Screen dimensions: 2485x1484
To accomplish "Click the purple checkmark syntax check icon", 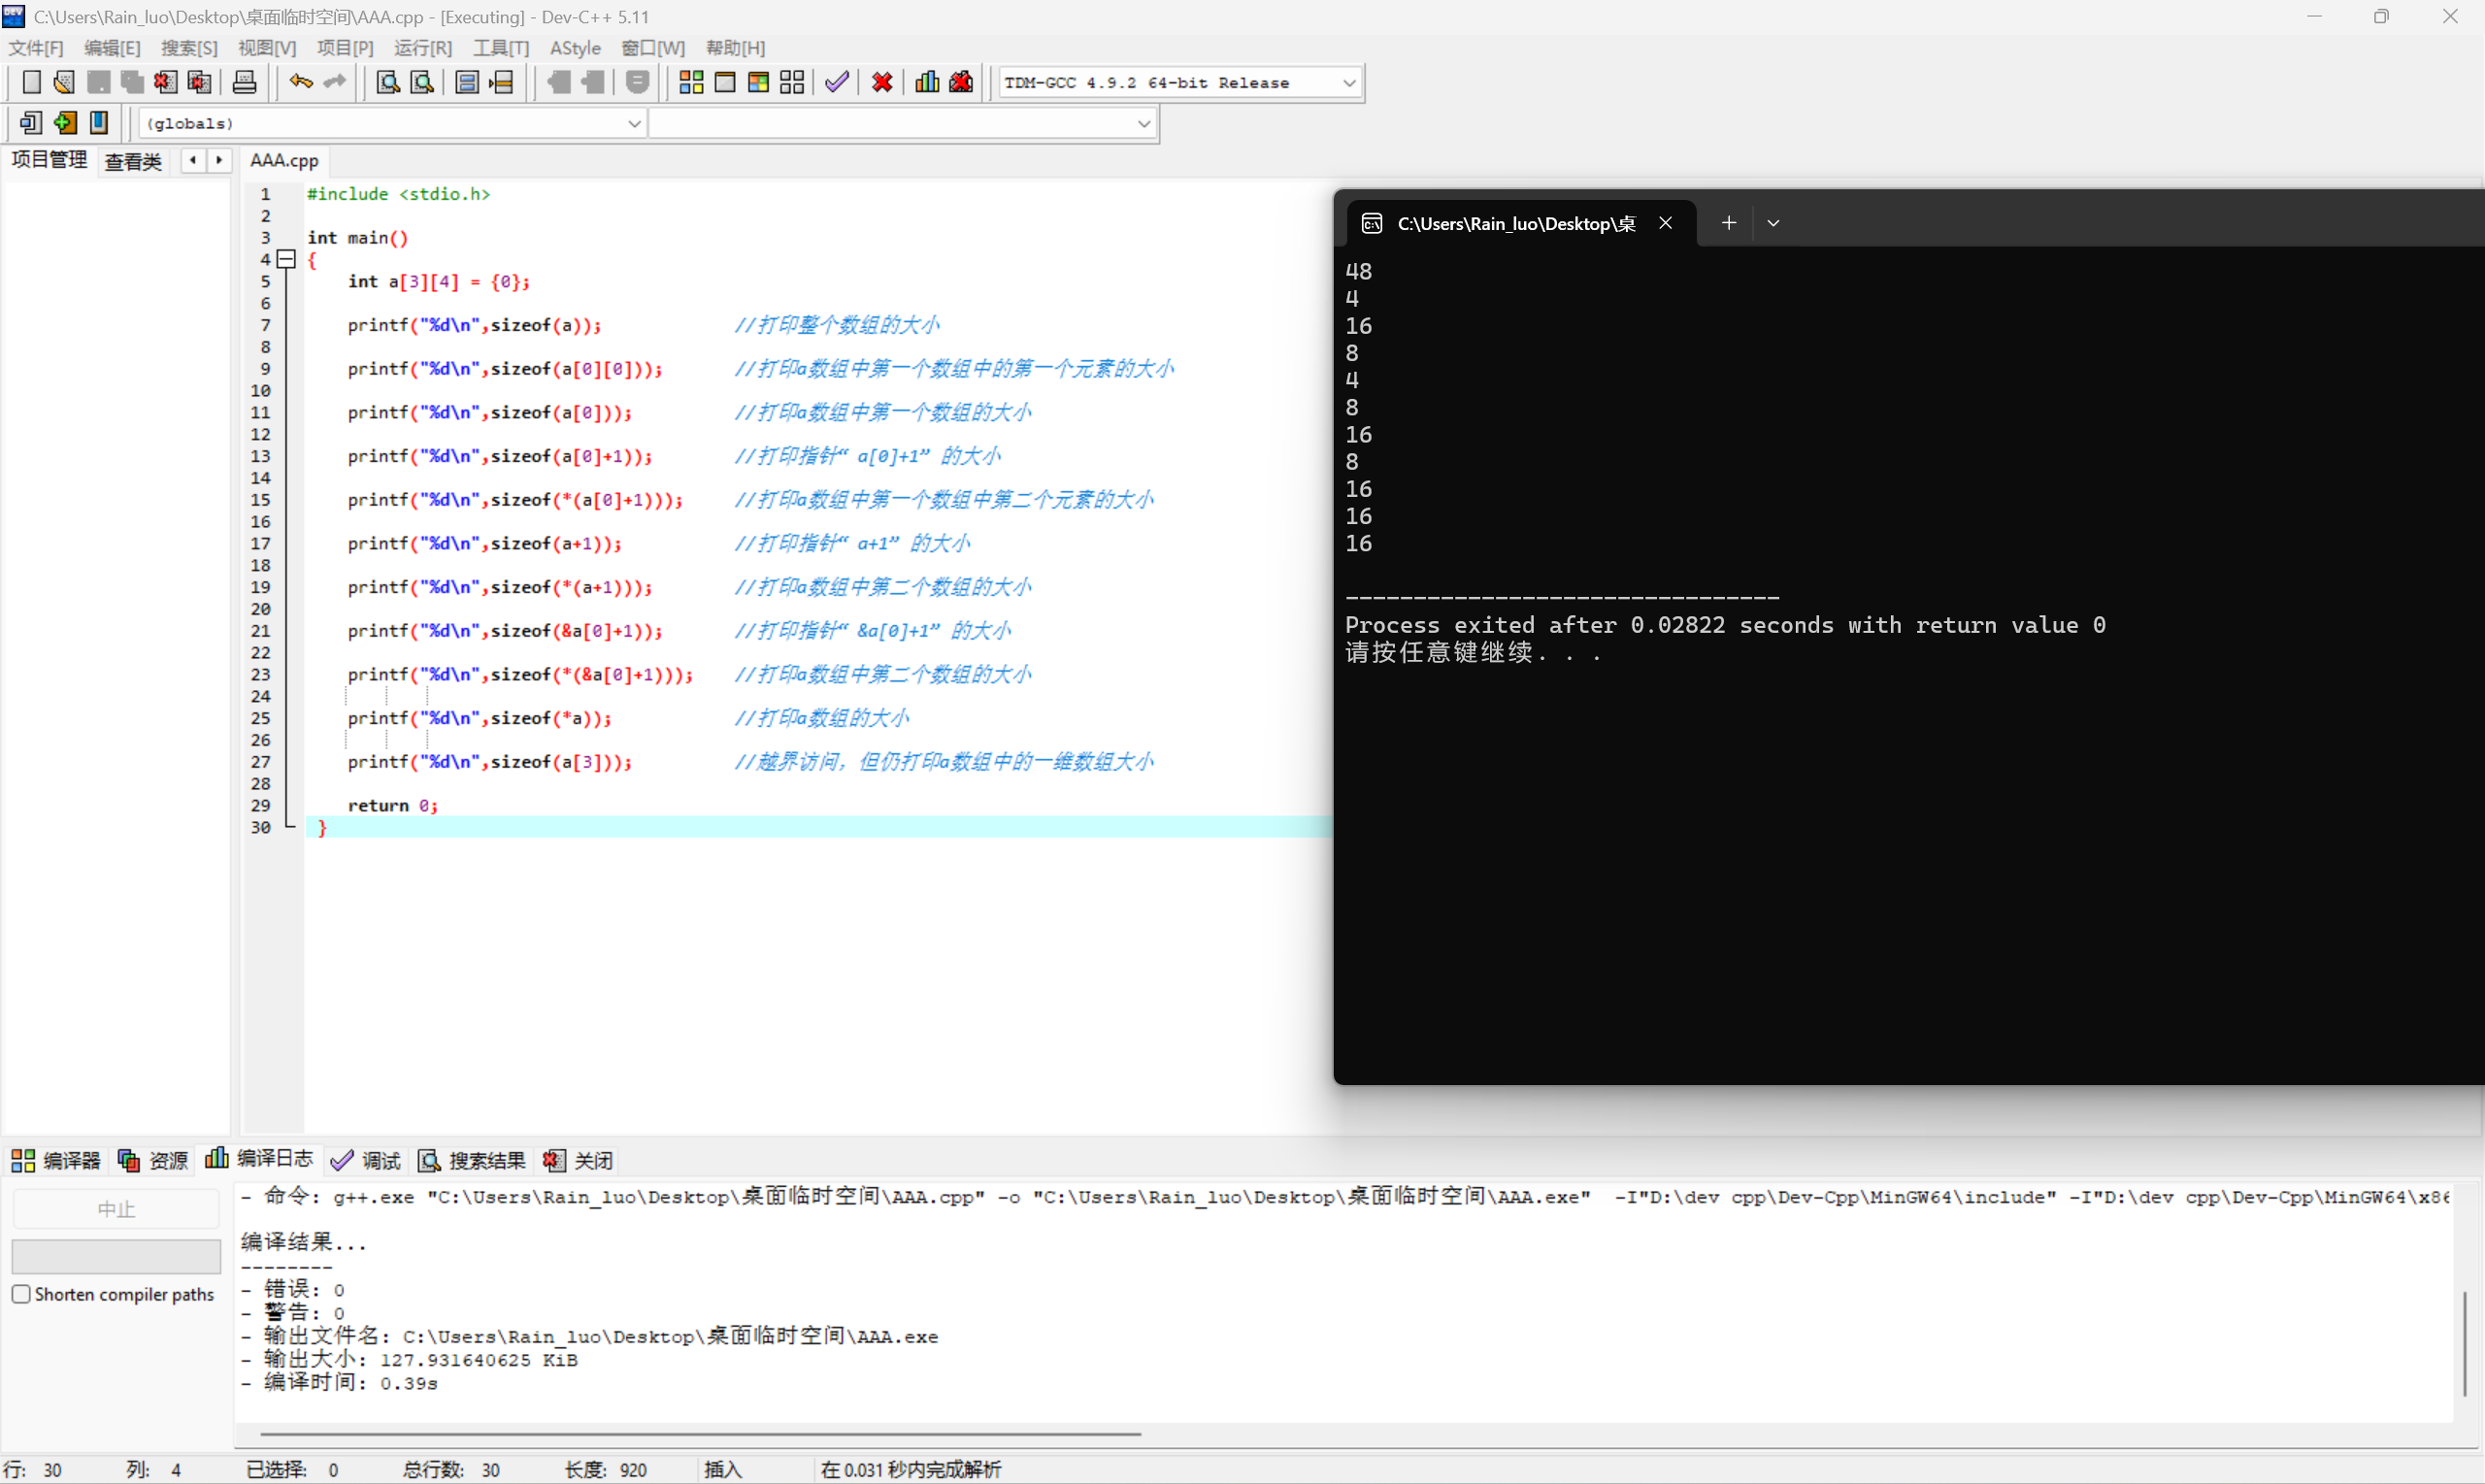I will [x=837, y=82].
